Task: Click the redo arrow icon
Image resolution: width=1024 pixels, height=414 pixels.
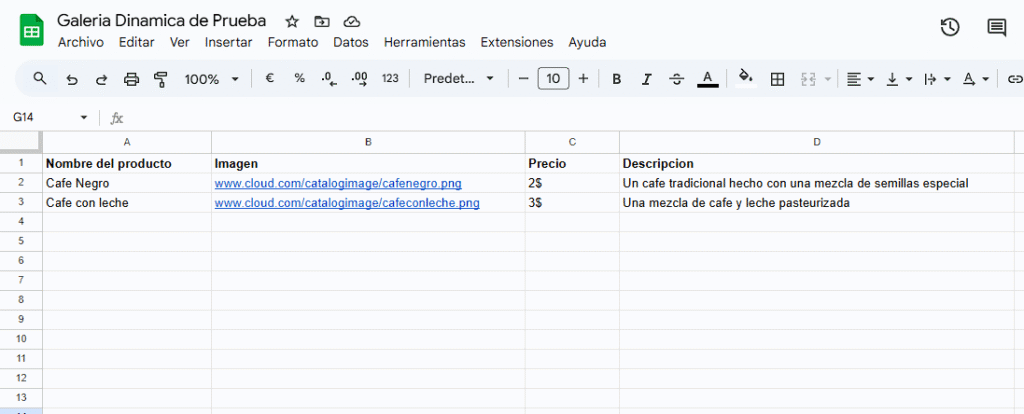Action: [101, 79]
